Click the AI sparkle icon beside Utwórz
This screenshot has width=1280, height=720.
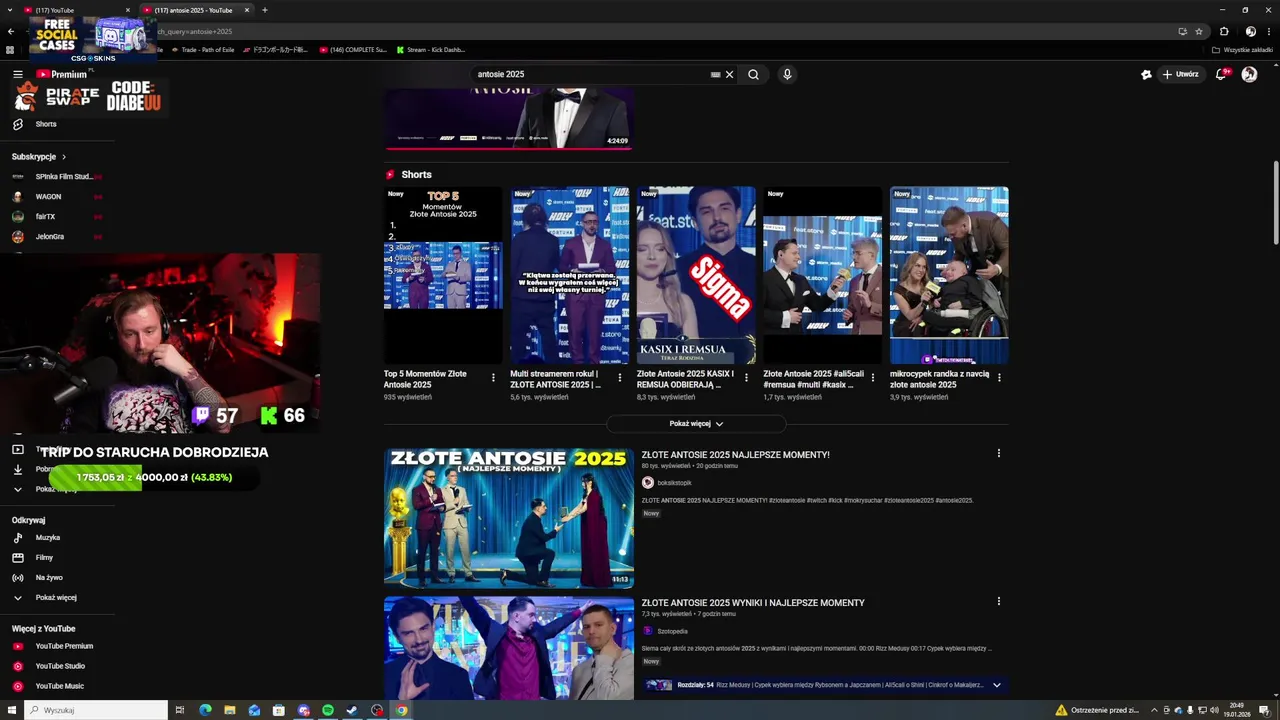pos(1146,74)
